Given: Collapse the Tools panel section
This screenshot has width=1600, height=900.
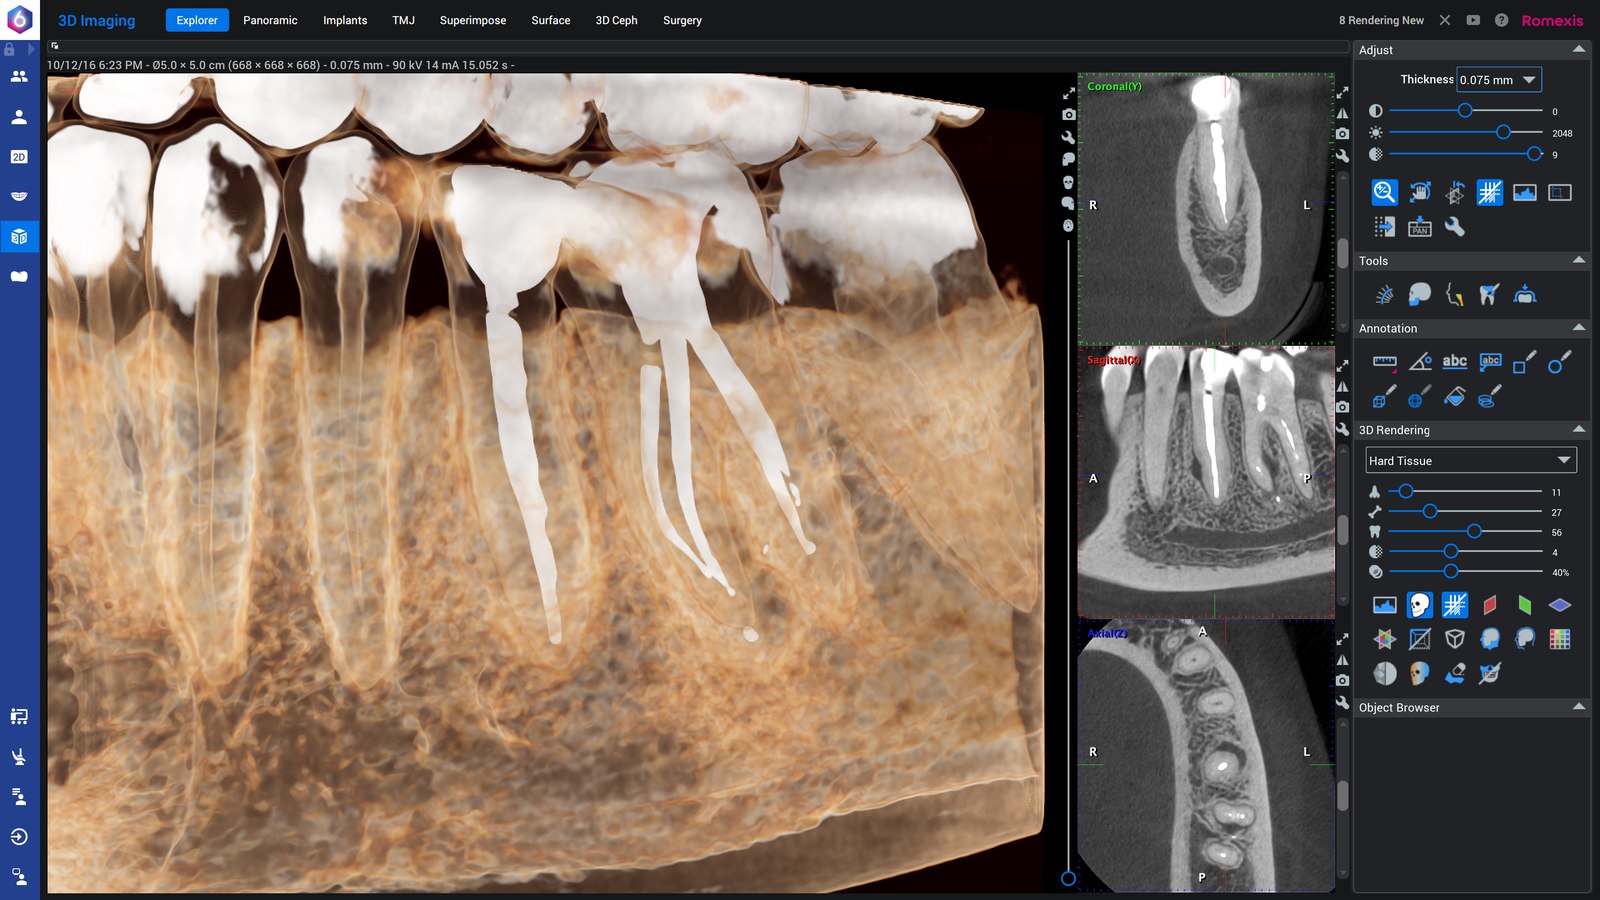Looking at the screenshot, I should click(x=1579, y=260).
